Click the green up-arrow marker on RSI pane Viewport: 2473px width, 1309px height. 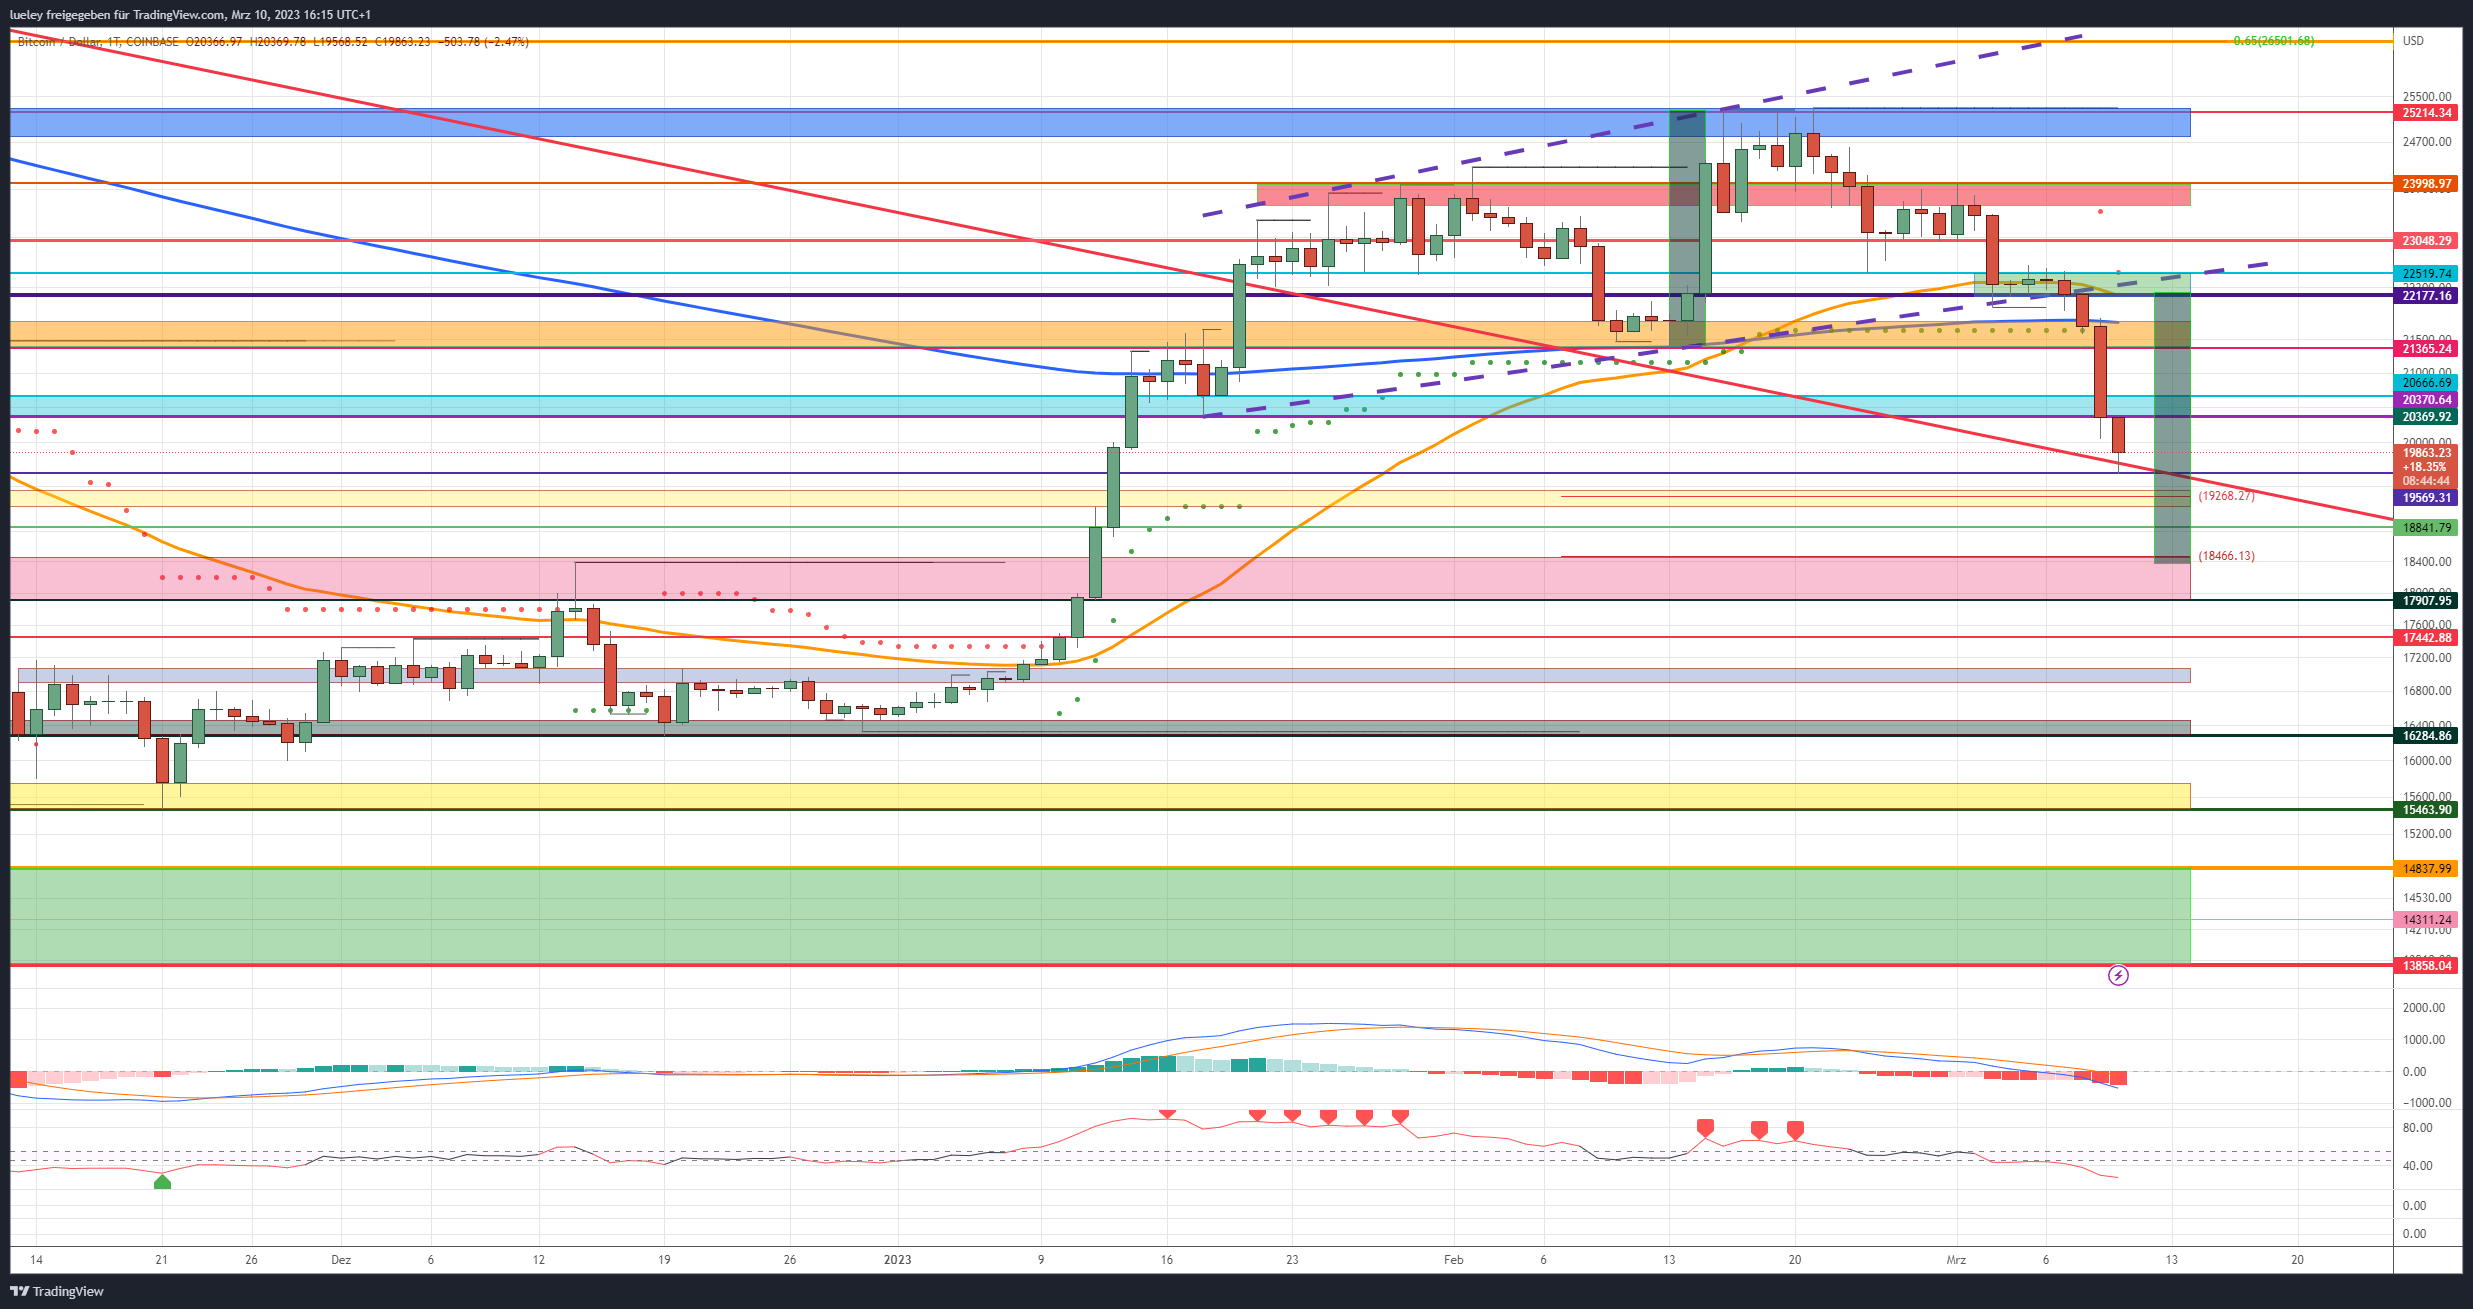[x=162, y=1182]
